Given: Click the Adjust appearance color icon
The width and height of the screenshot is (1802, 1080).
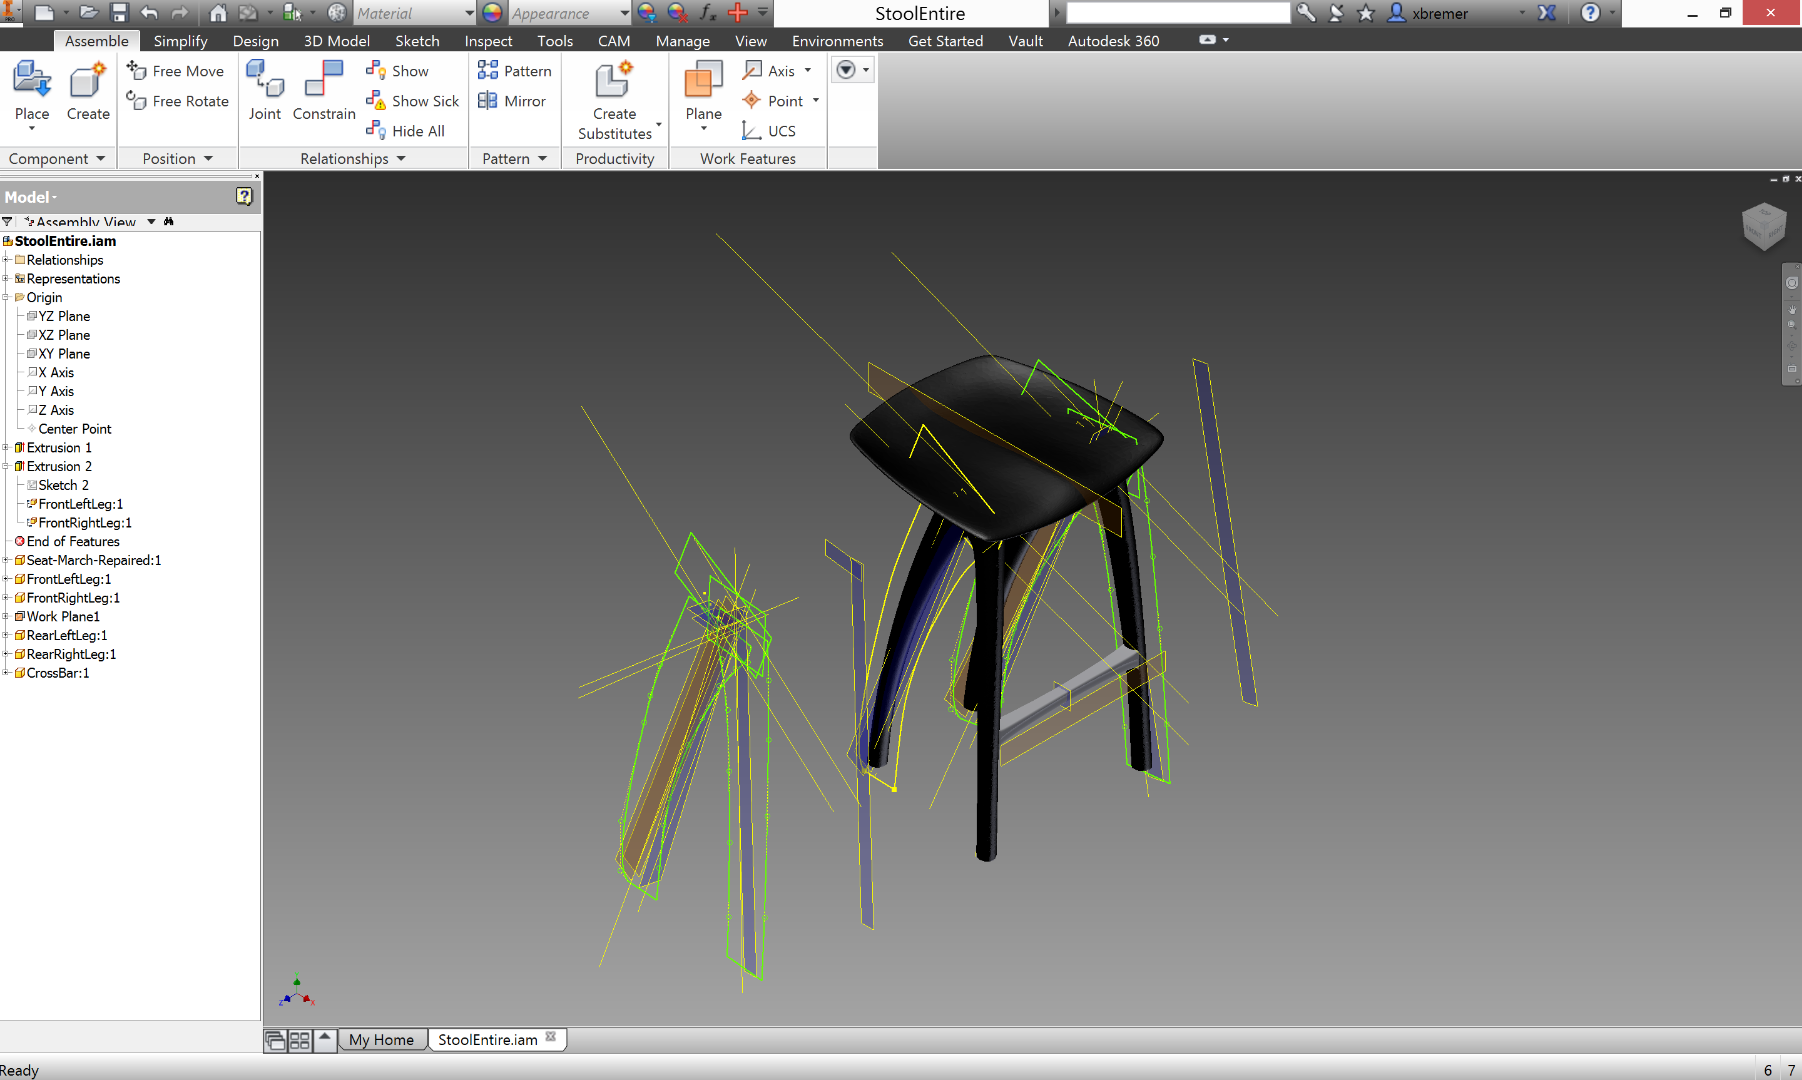Looking at the screenshot, I should point(647,13).
